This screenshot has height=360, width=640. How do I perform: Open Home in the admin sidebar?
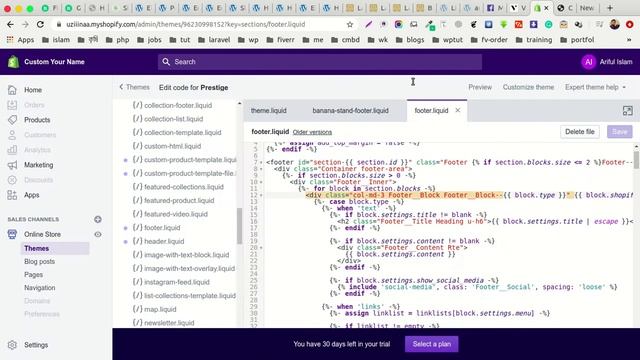click(x=33, y=90)
